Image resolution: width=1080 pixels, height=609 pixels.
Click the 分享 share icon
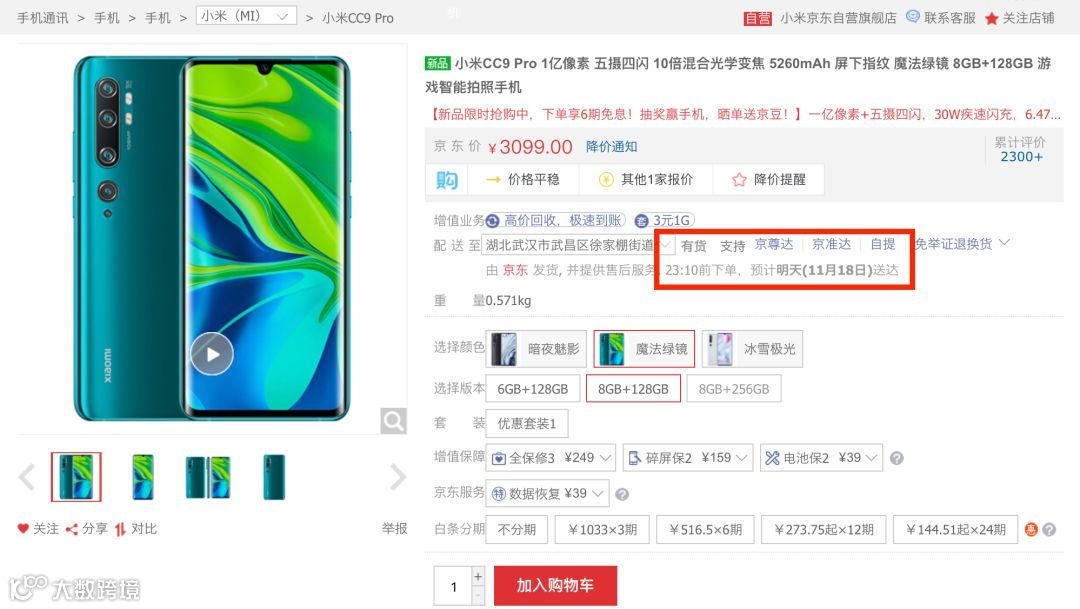click(x=72, y=529)
